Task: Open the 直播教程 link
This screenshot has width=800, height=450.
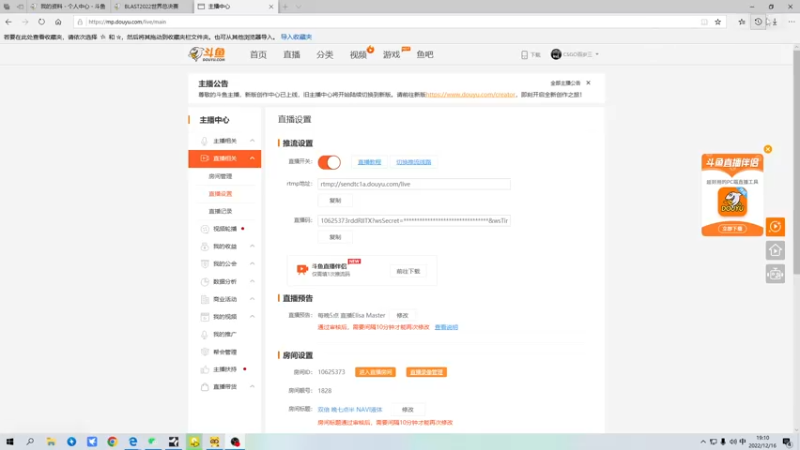Action: click(369, 162)
